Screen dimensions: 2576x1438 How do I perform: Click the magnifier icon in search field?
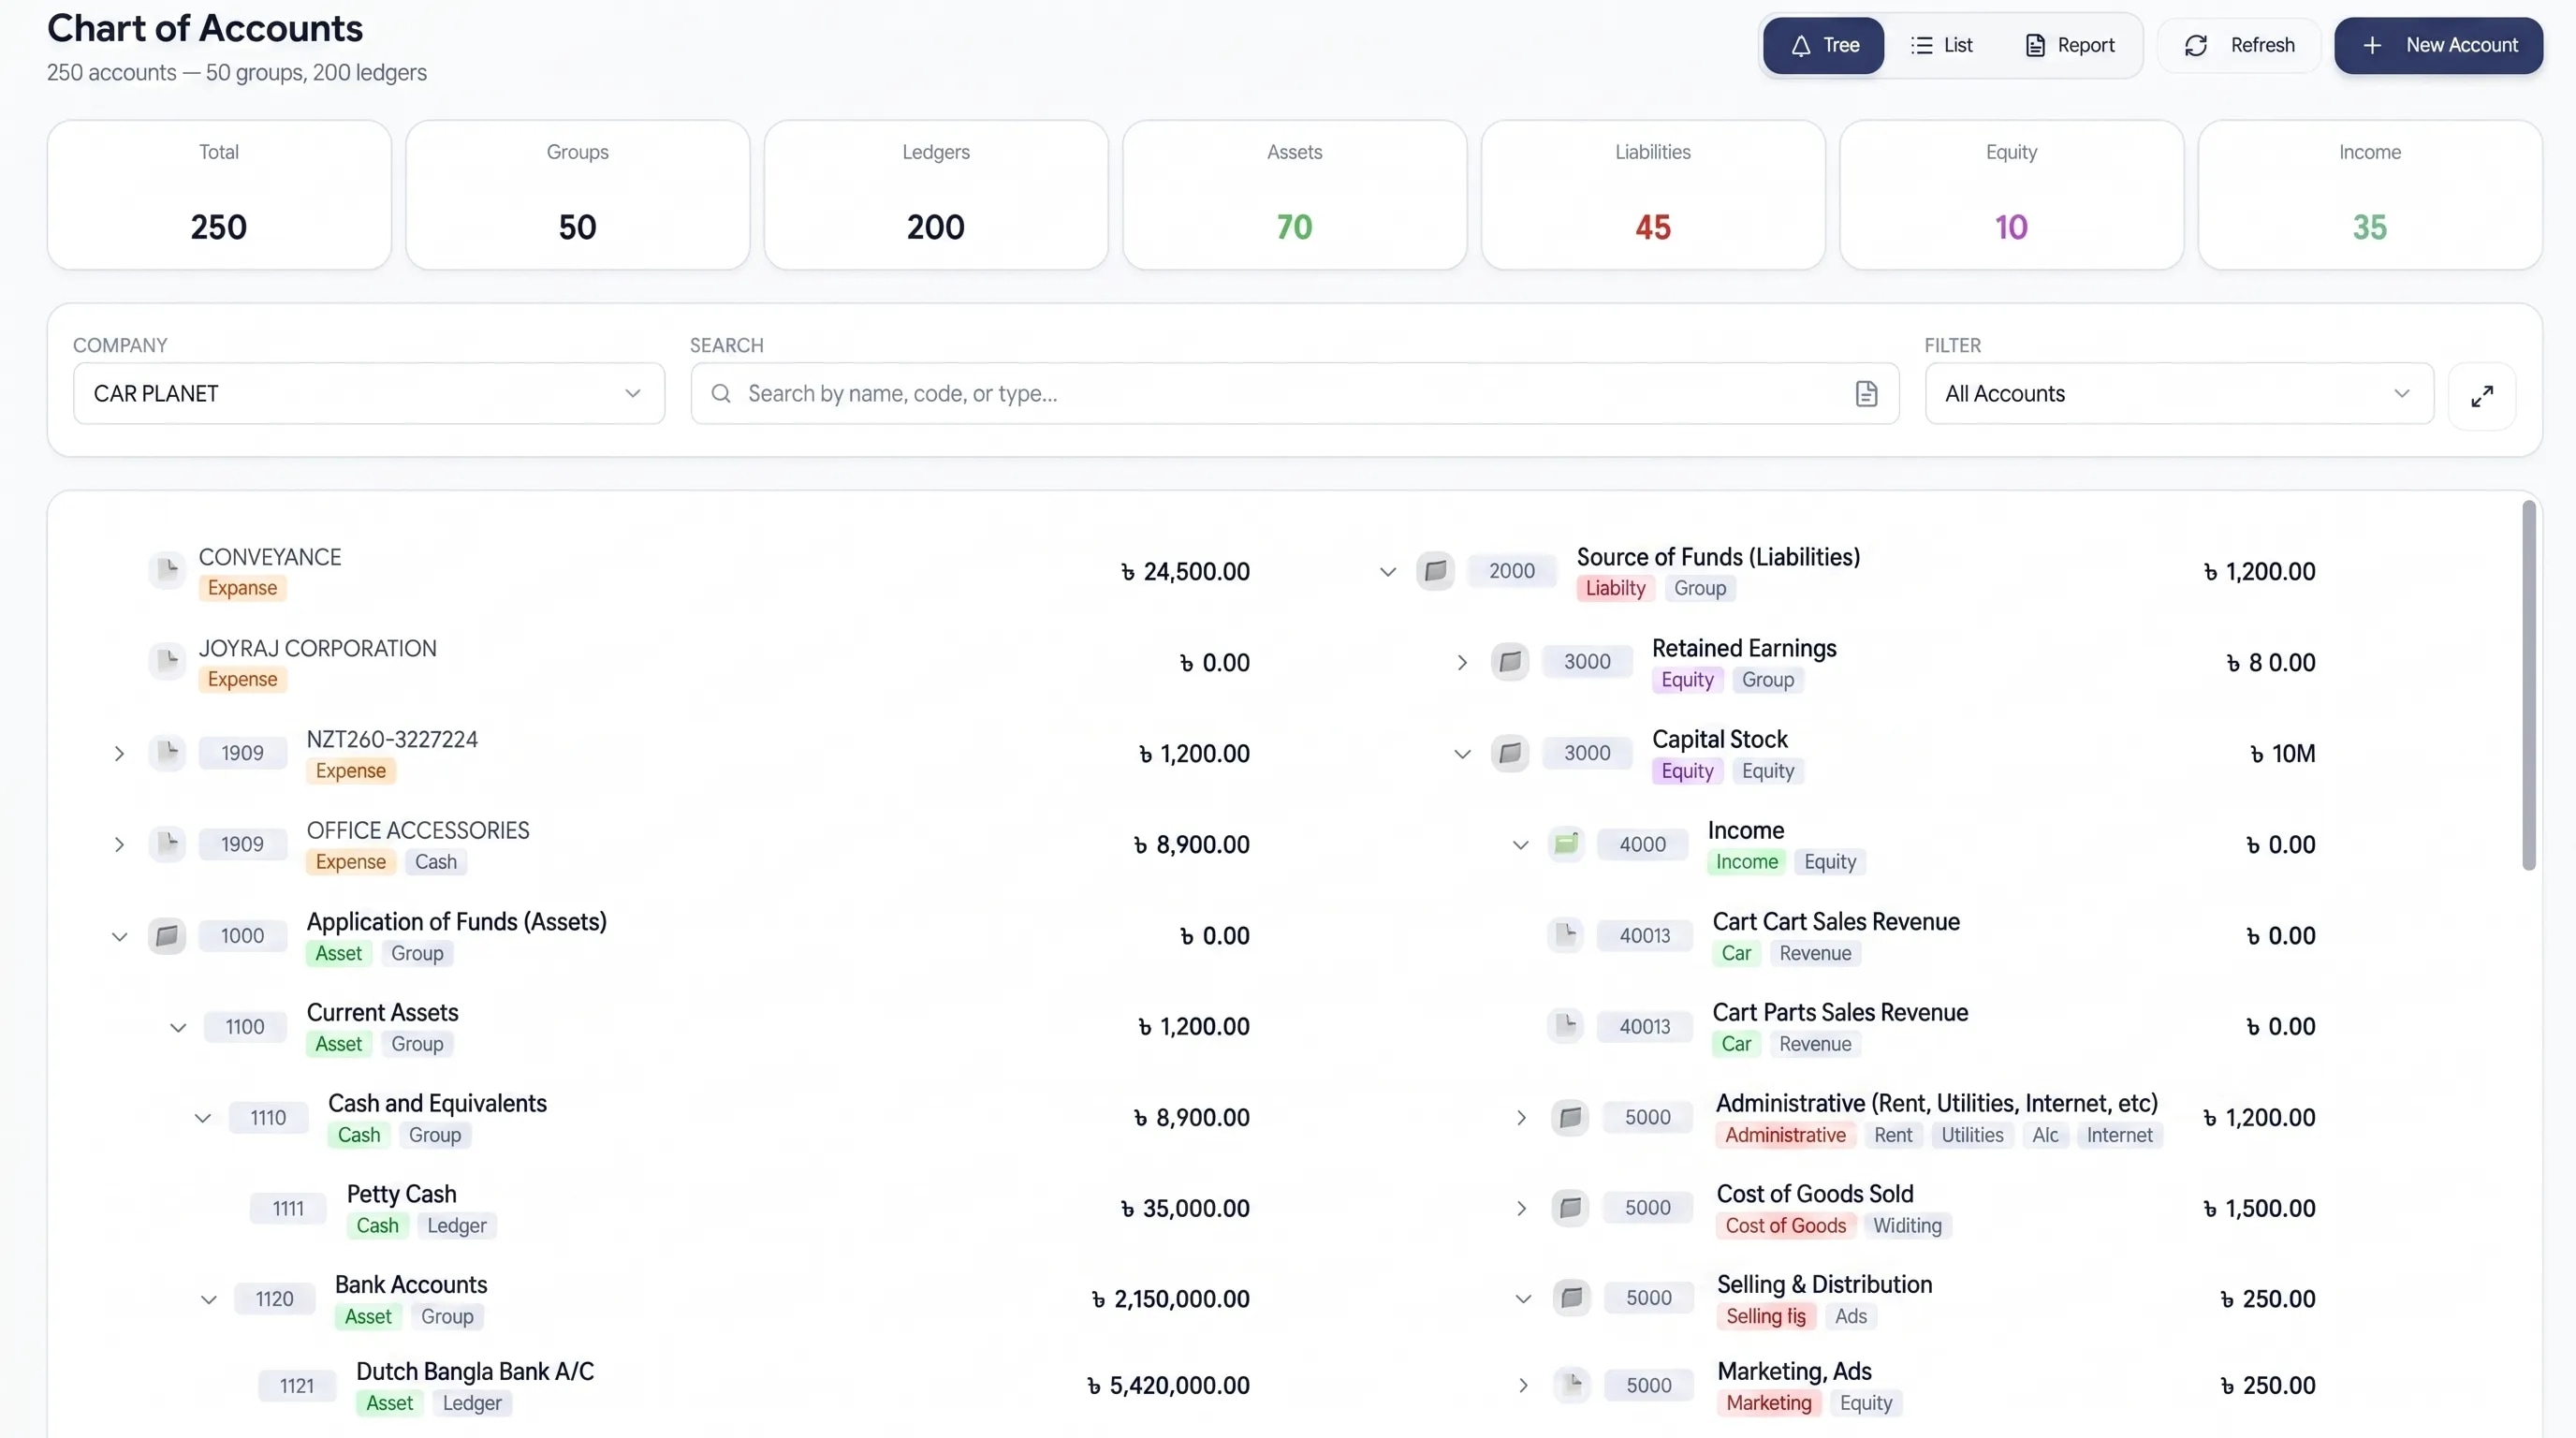[721, 394]
